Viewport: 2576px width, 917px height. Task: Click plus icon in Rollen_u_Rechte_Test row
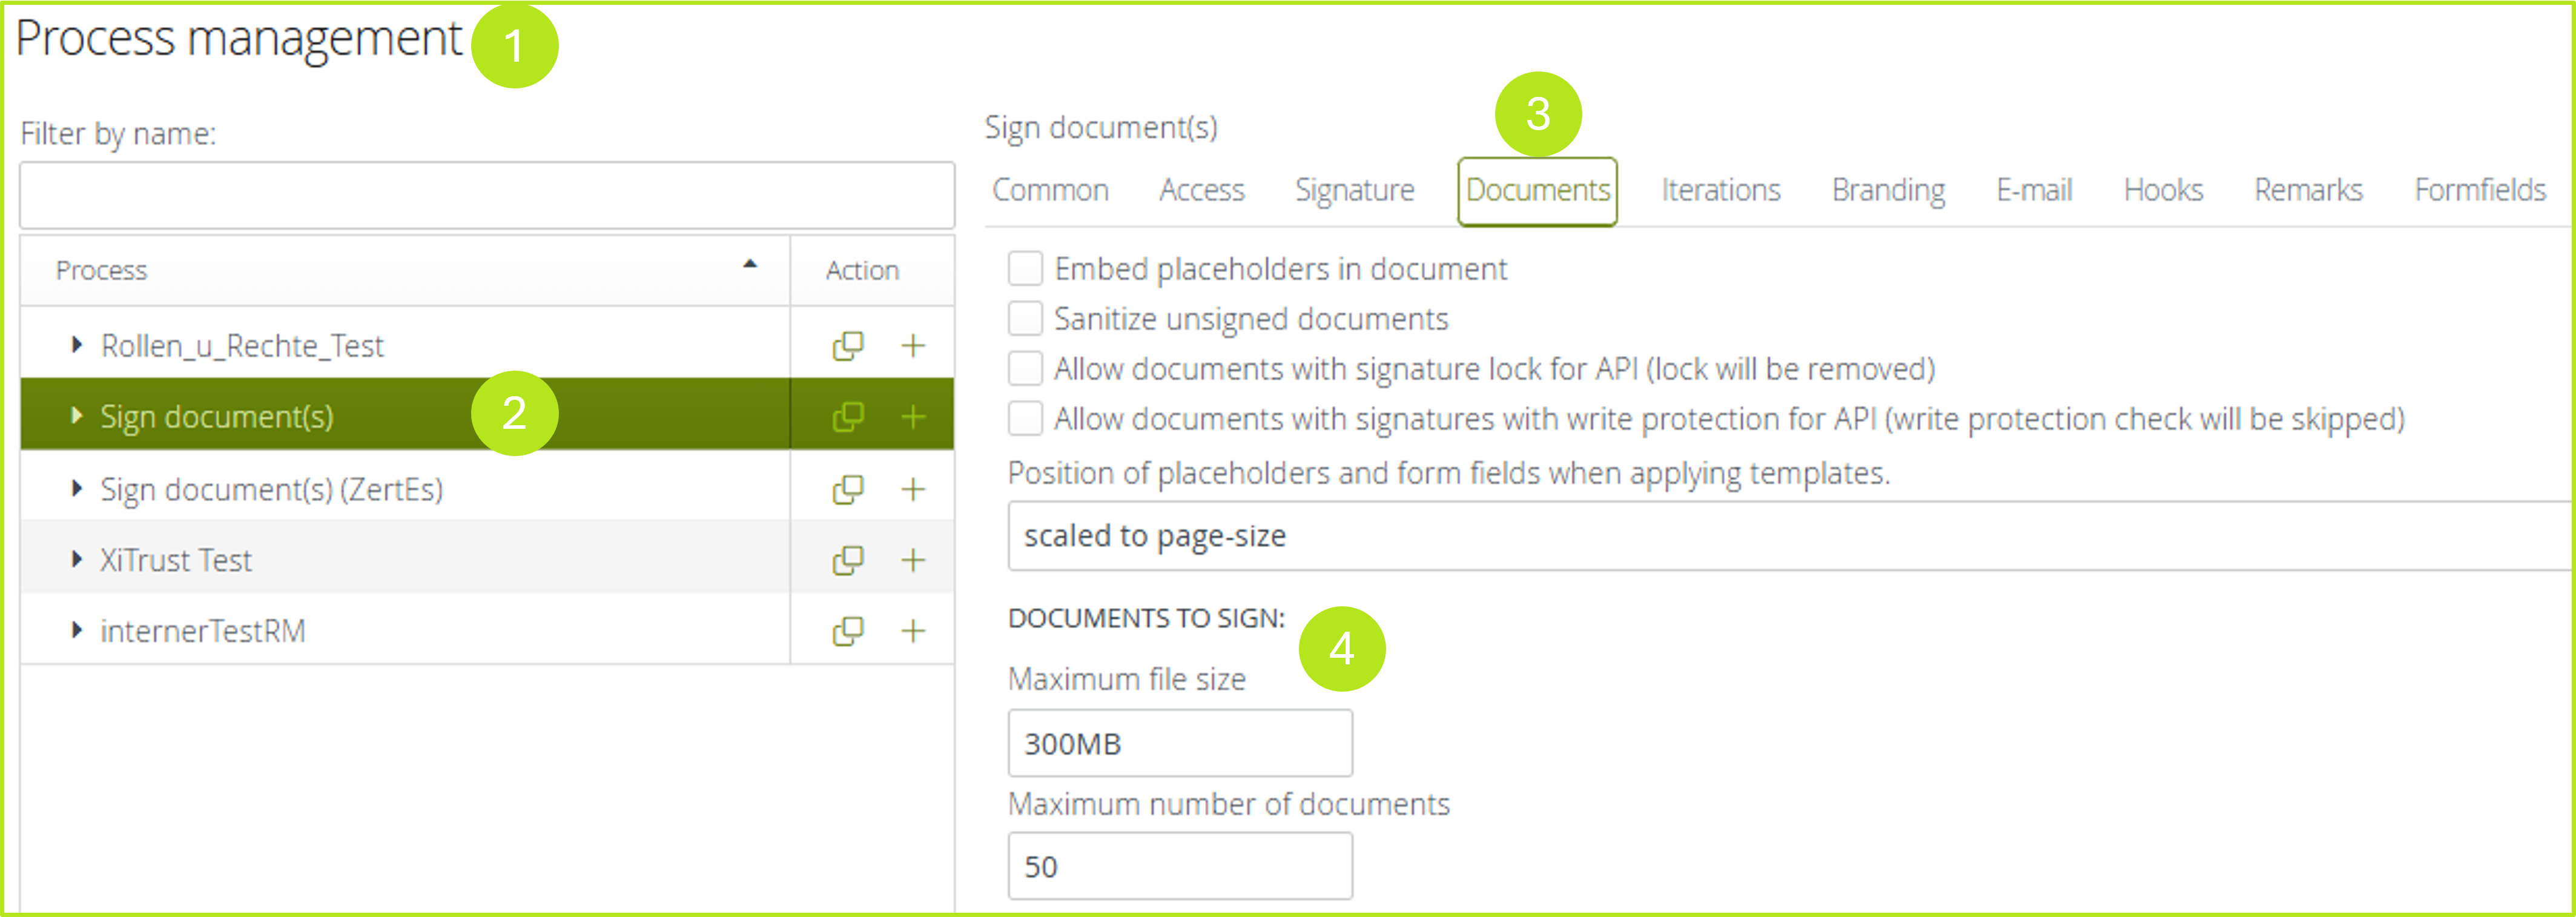coord(912,346)
